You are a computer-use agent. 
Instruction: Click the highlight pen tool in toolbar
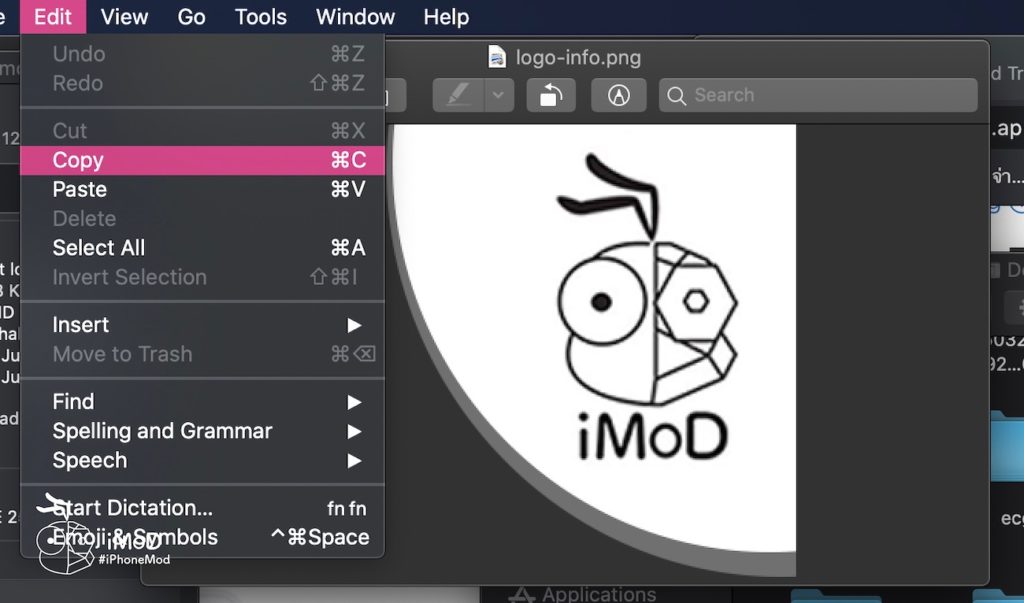[x=458, y=95]
